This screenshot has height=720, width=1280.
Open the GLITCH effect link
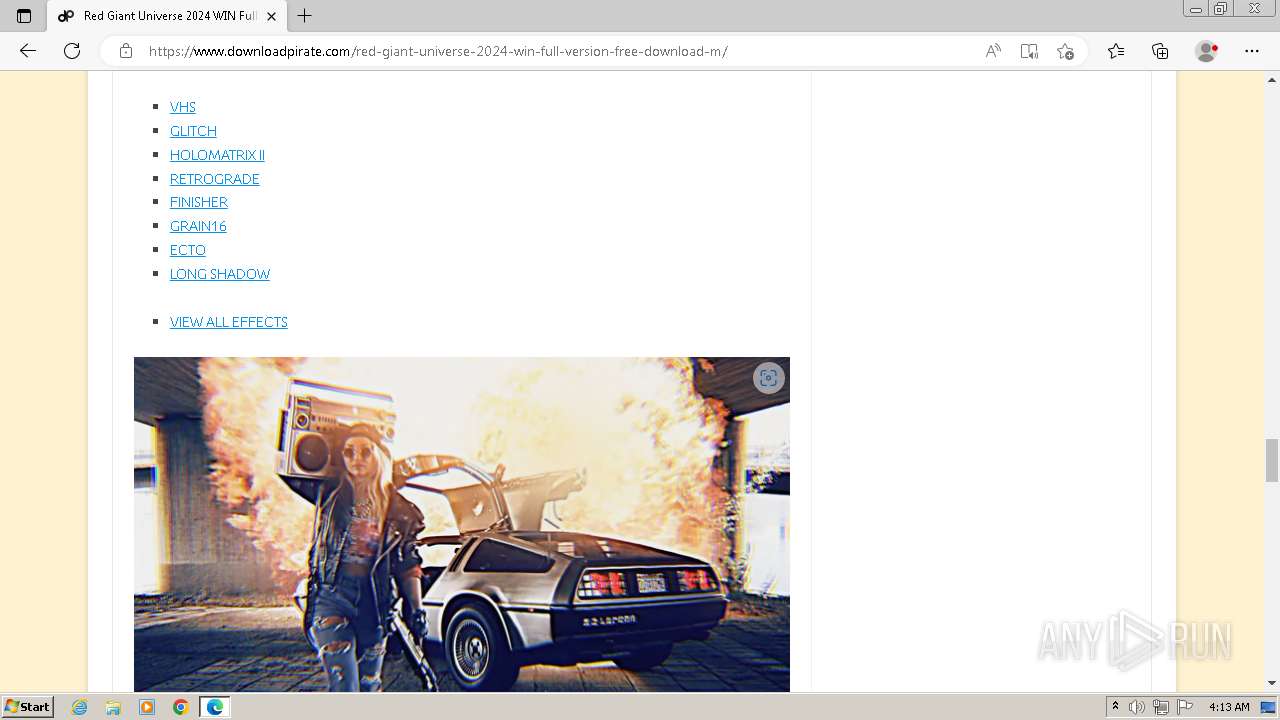coord(193,131)
